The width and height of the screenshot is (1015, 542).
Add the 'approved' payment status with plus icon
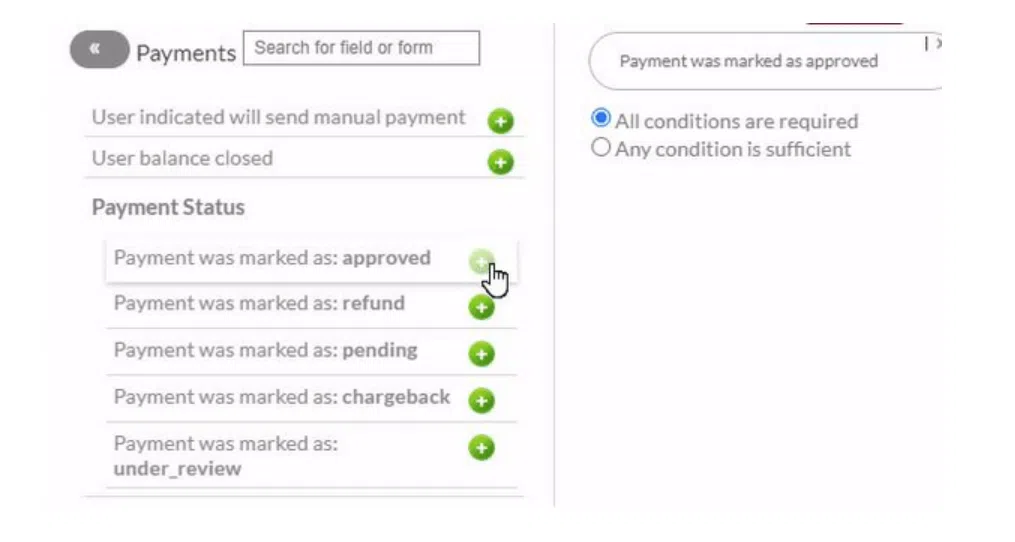point(481,262)
